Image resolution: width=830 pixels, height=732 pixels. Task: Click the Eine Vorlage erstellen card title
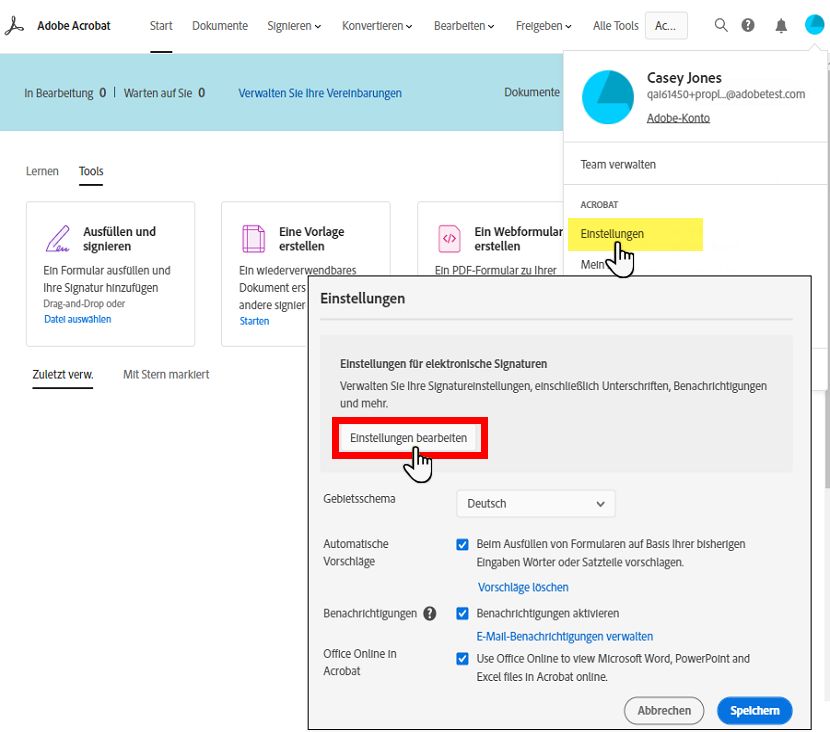(311, 239)
